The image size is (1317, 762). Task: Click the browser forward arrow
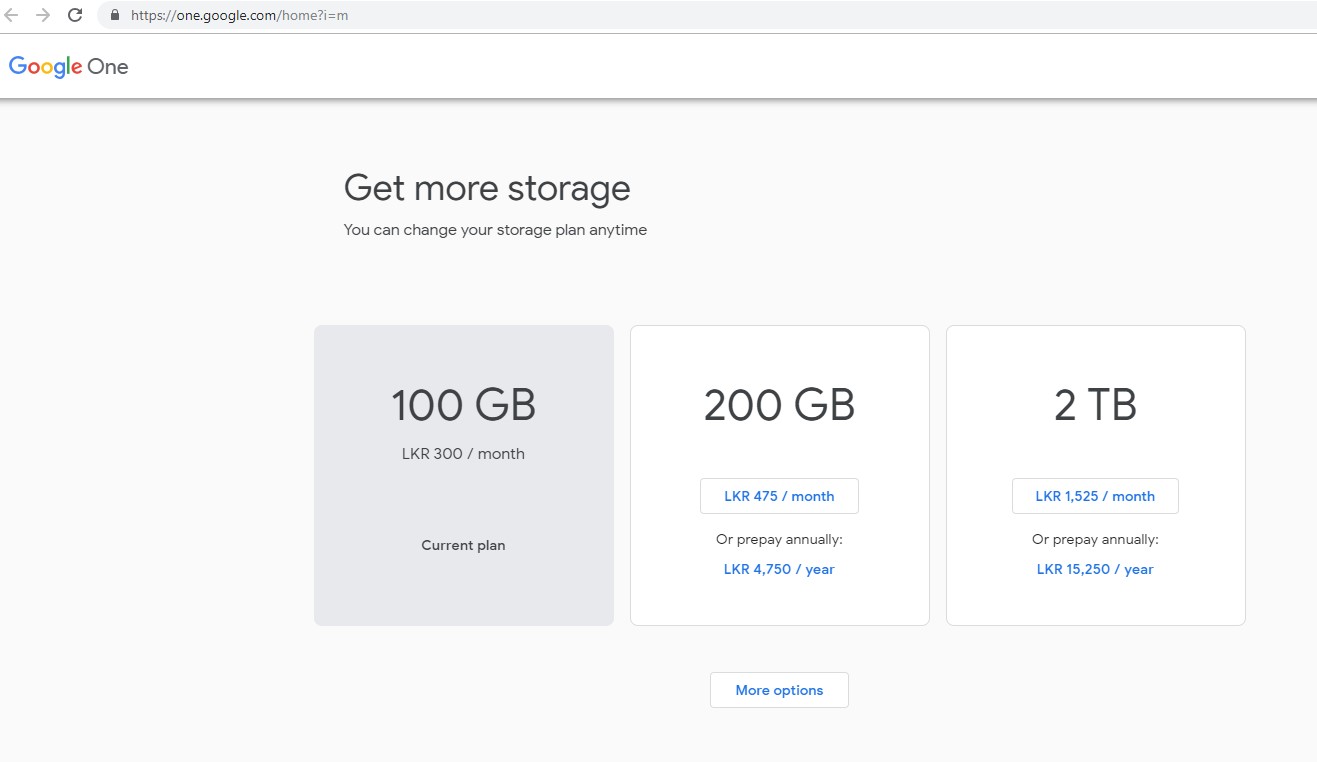42,15
